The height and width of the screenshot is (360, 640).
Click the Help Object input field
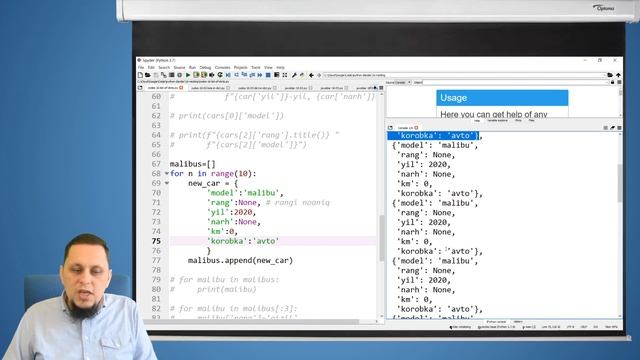515,82
